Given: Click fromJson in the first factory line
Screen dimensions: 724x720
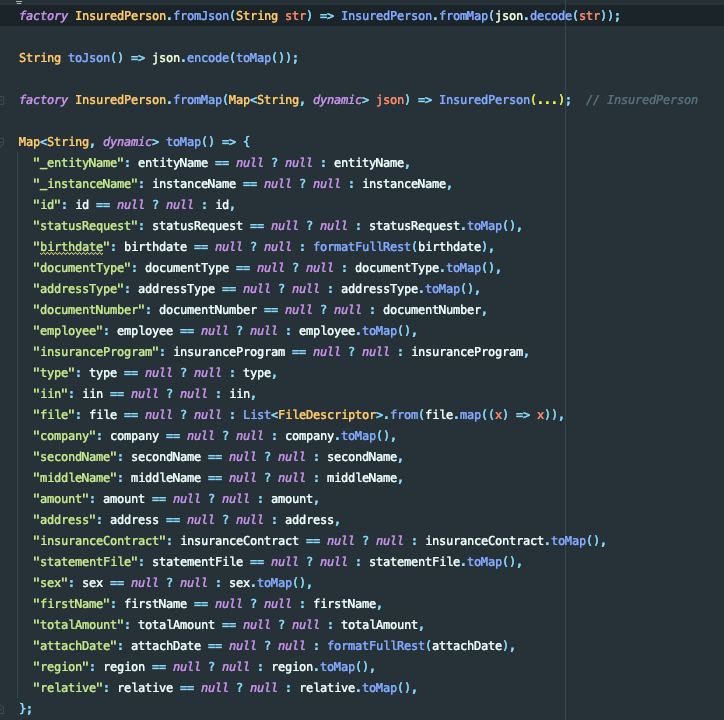Looking at the screenshot, I should point(201,16).
